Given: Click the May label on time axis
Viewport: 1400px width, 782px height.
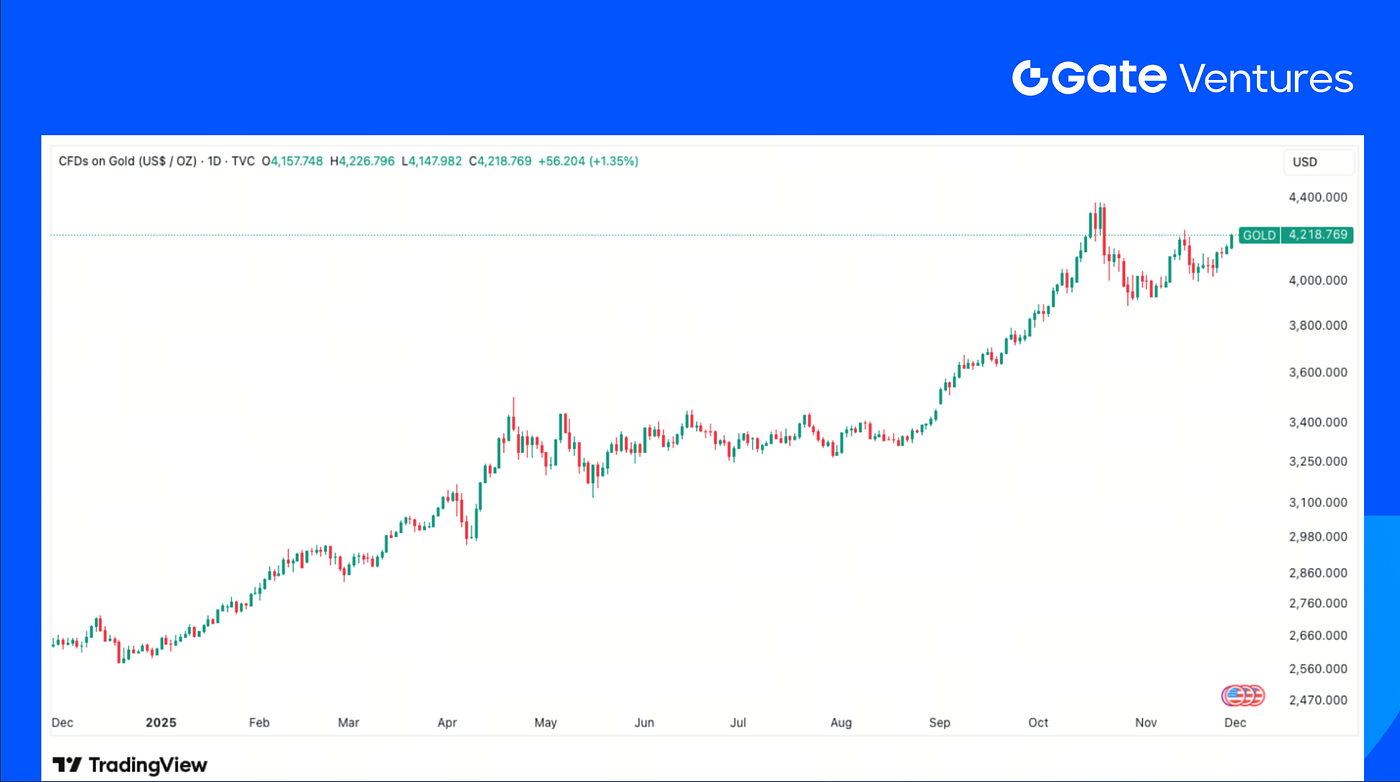Looking at the screenshot, I should pos(545,722).
